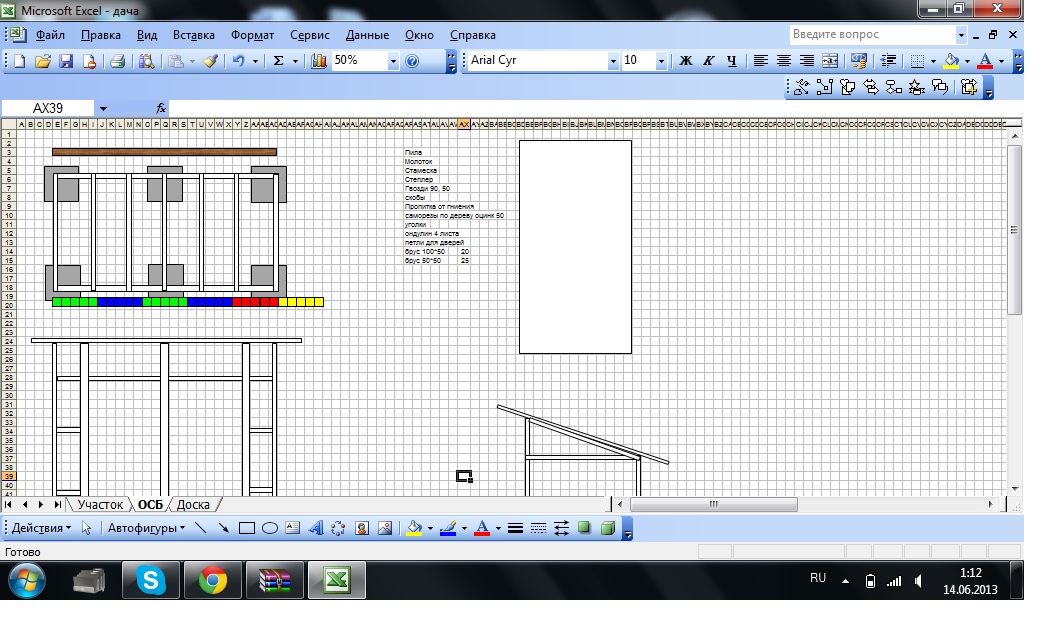Switch to the Доска sheet tab

click(x=193, y=505)
